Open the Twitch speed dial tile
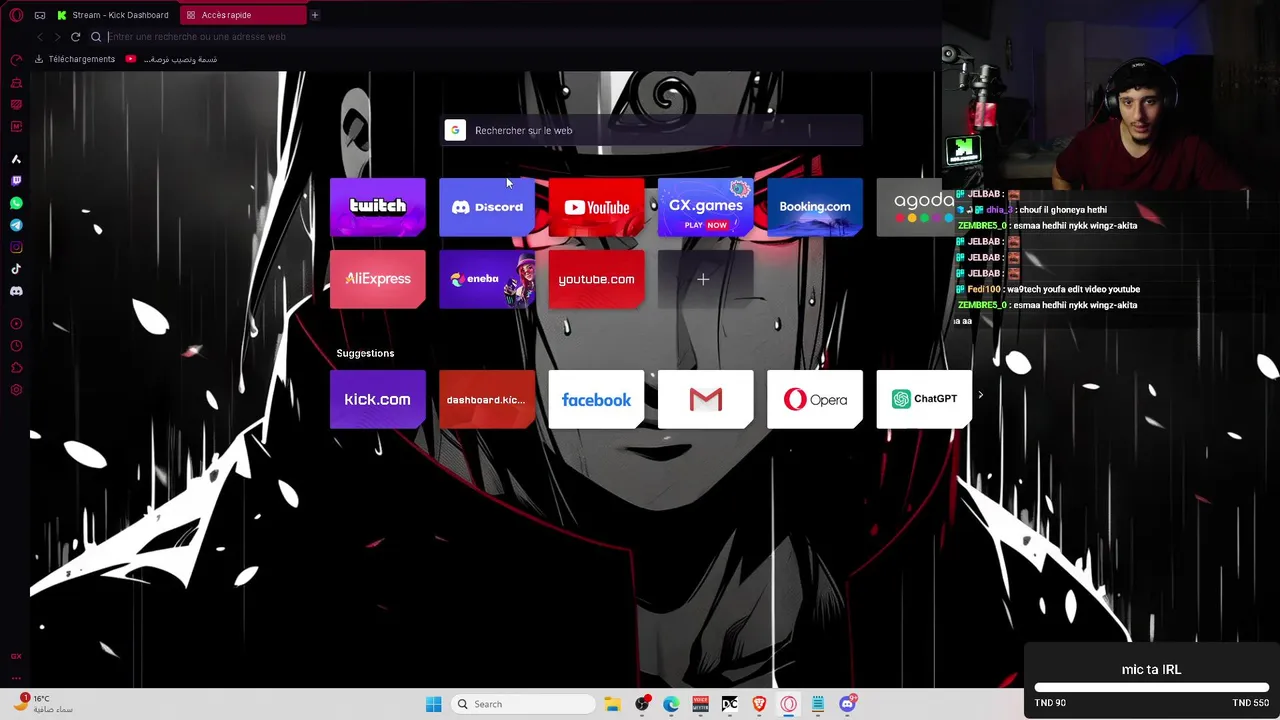Screen dimensions: 1280x720 pyautogui.click(x=378, y=207)
